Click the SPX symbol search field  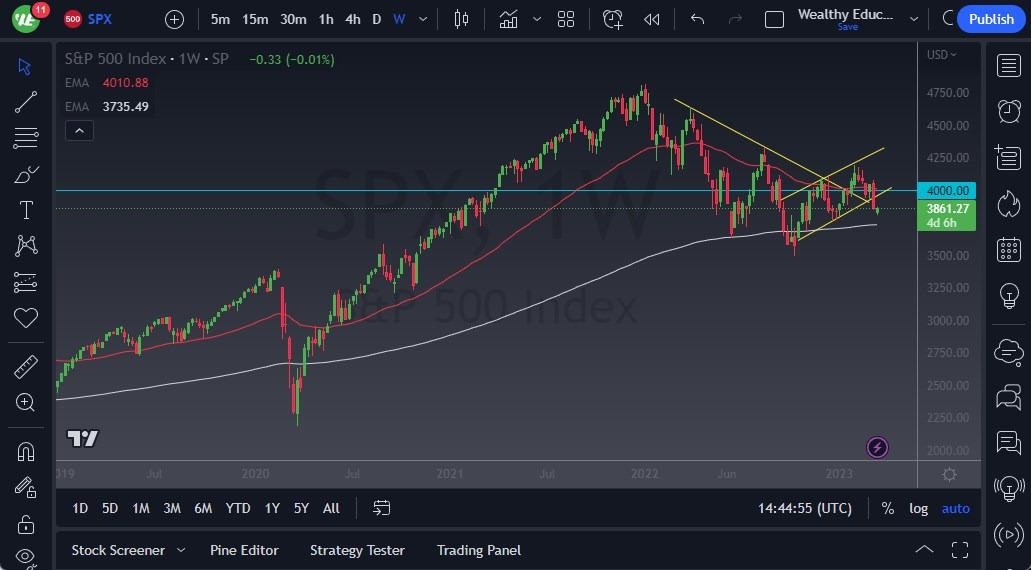(100, 19)
